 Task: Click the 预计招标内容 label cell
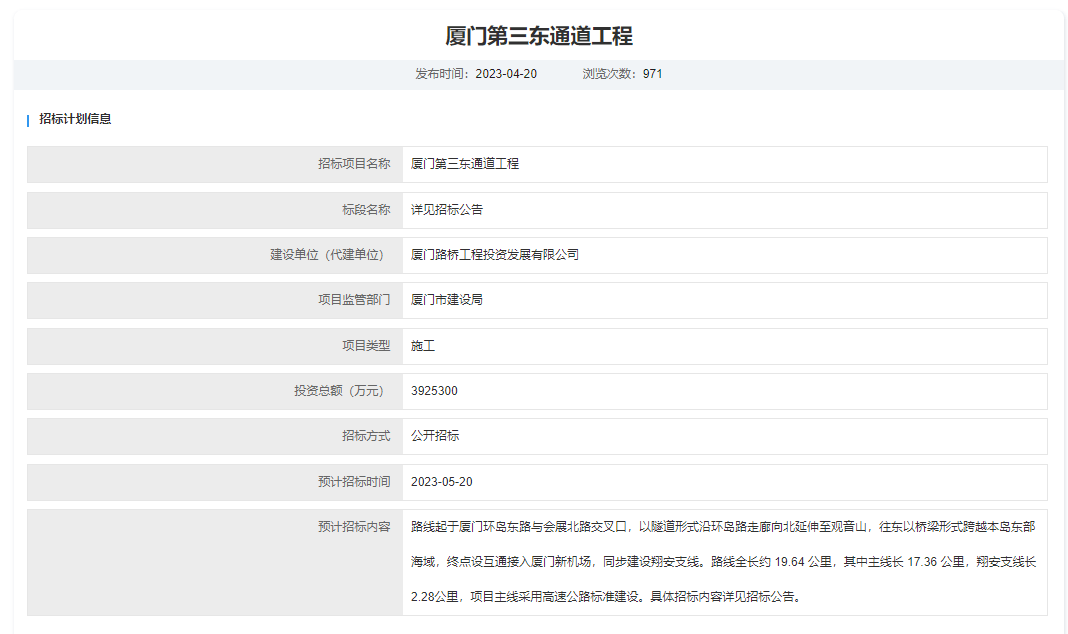(x=215, y=562)
